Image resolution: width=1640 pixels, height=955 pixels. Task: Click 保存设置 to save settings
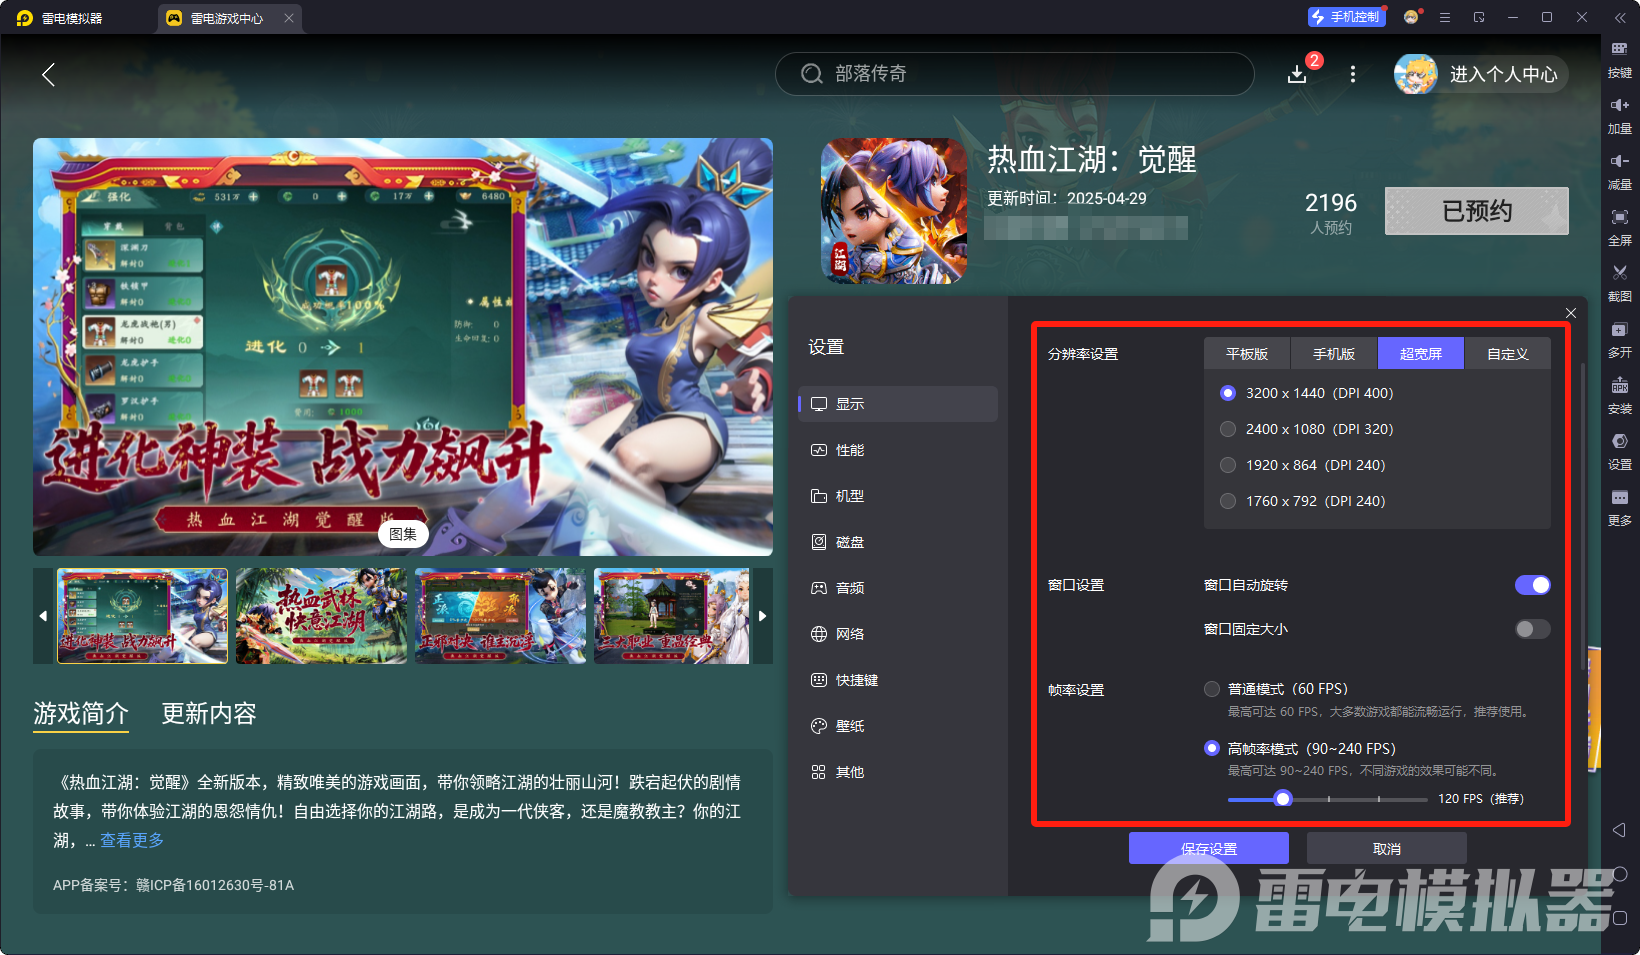tap(1209, 848)
